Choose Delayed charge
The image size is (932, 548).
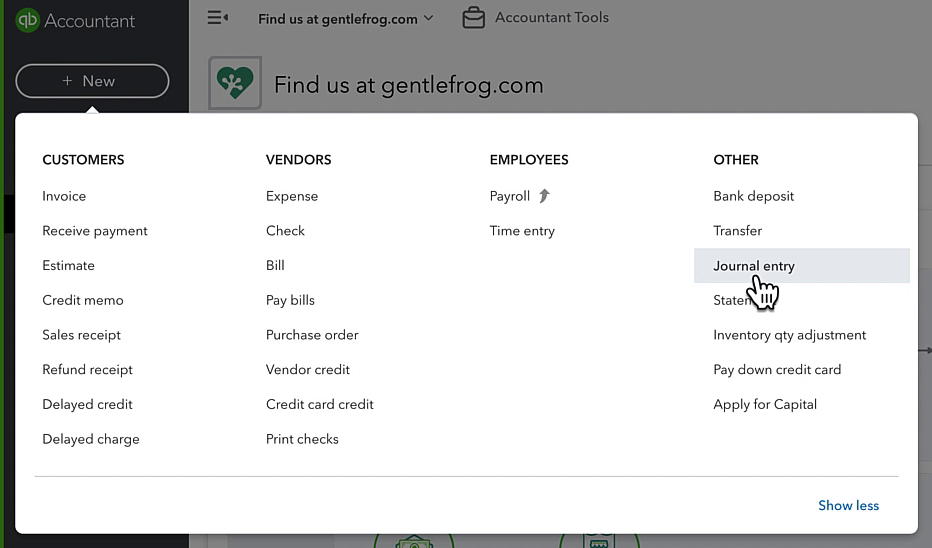pos(91,439)
